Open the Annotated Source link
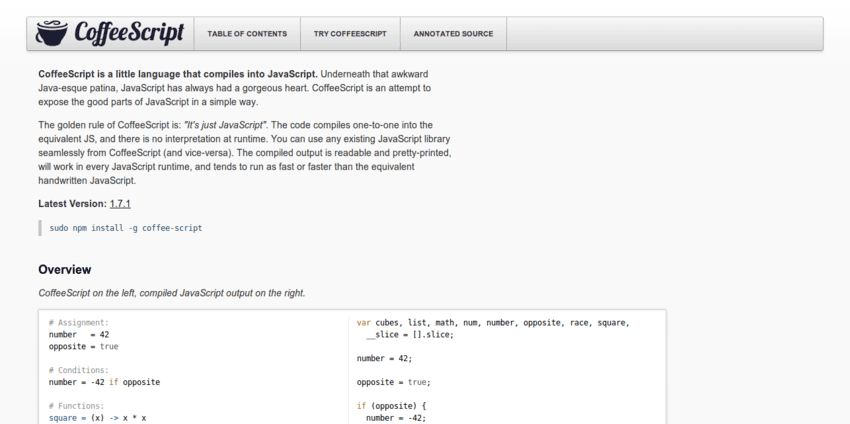The width and height of the screenshot is (850, 424). tap(453, 34)
